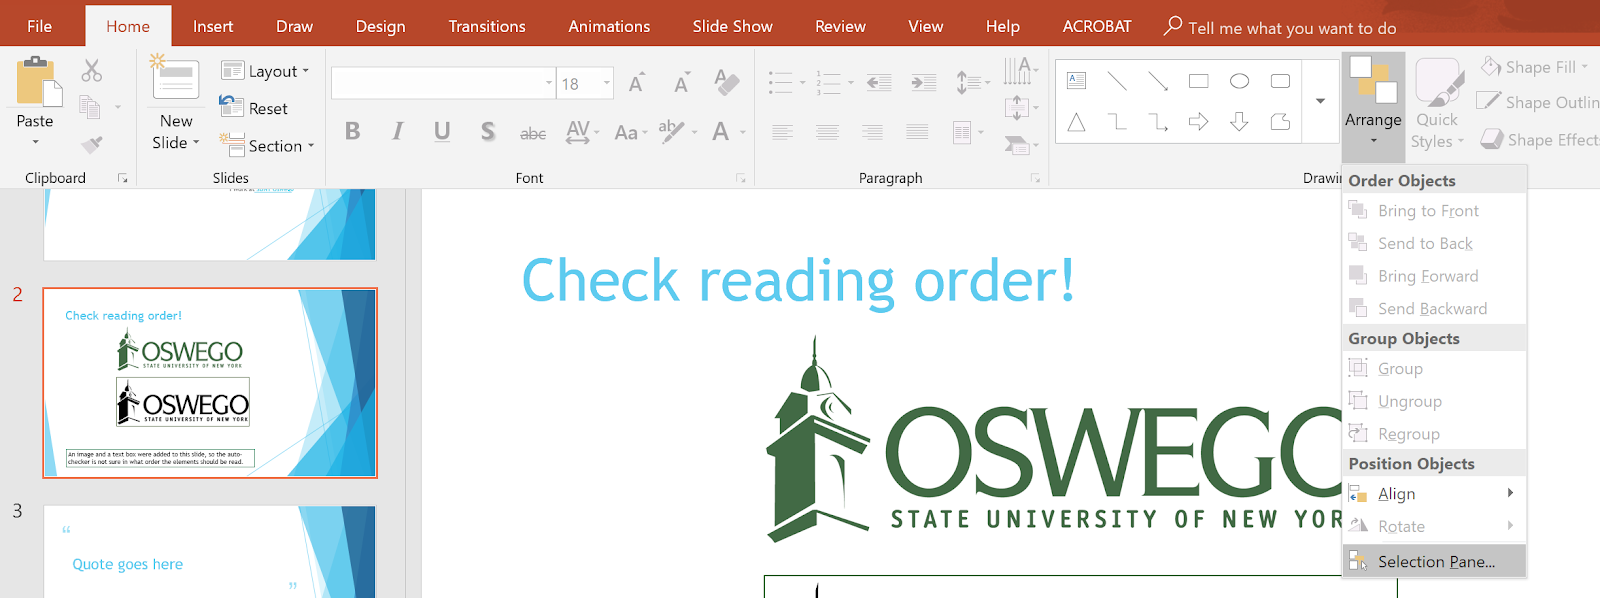Select the Text Box shape

(1076, 81)
